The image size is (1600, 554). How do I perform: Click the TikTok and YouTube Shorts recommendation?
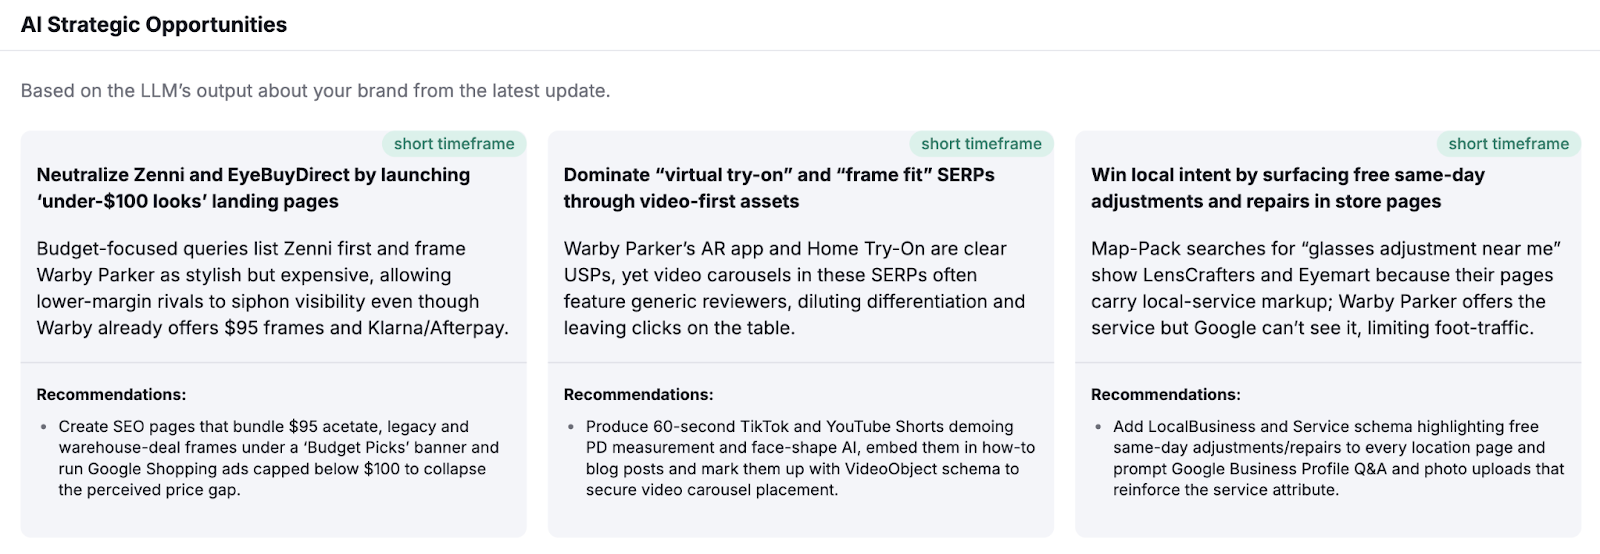[810, 458]
